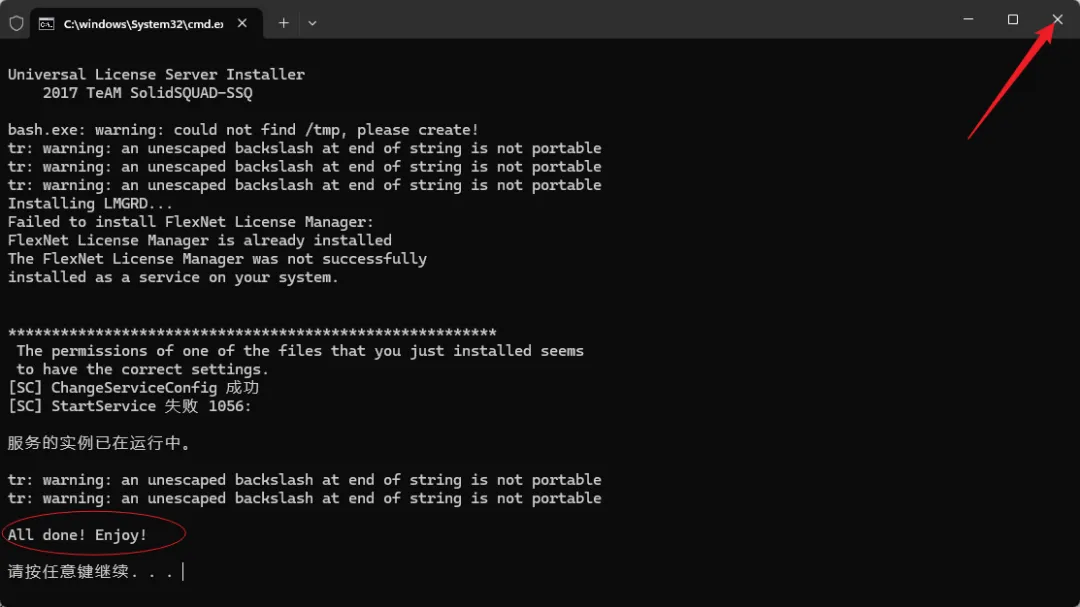Close the cmd.exe tab with its X
The height and width of the screenshot is (607, 1080).
242,23
